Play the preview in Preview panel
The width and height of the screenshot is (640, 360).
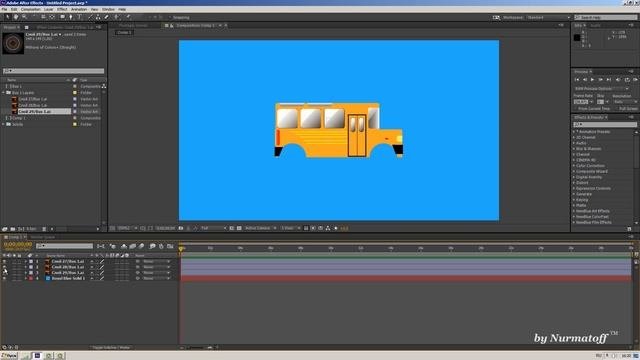[x=592, y=80]
